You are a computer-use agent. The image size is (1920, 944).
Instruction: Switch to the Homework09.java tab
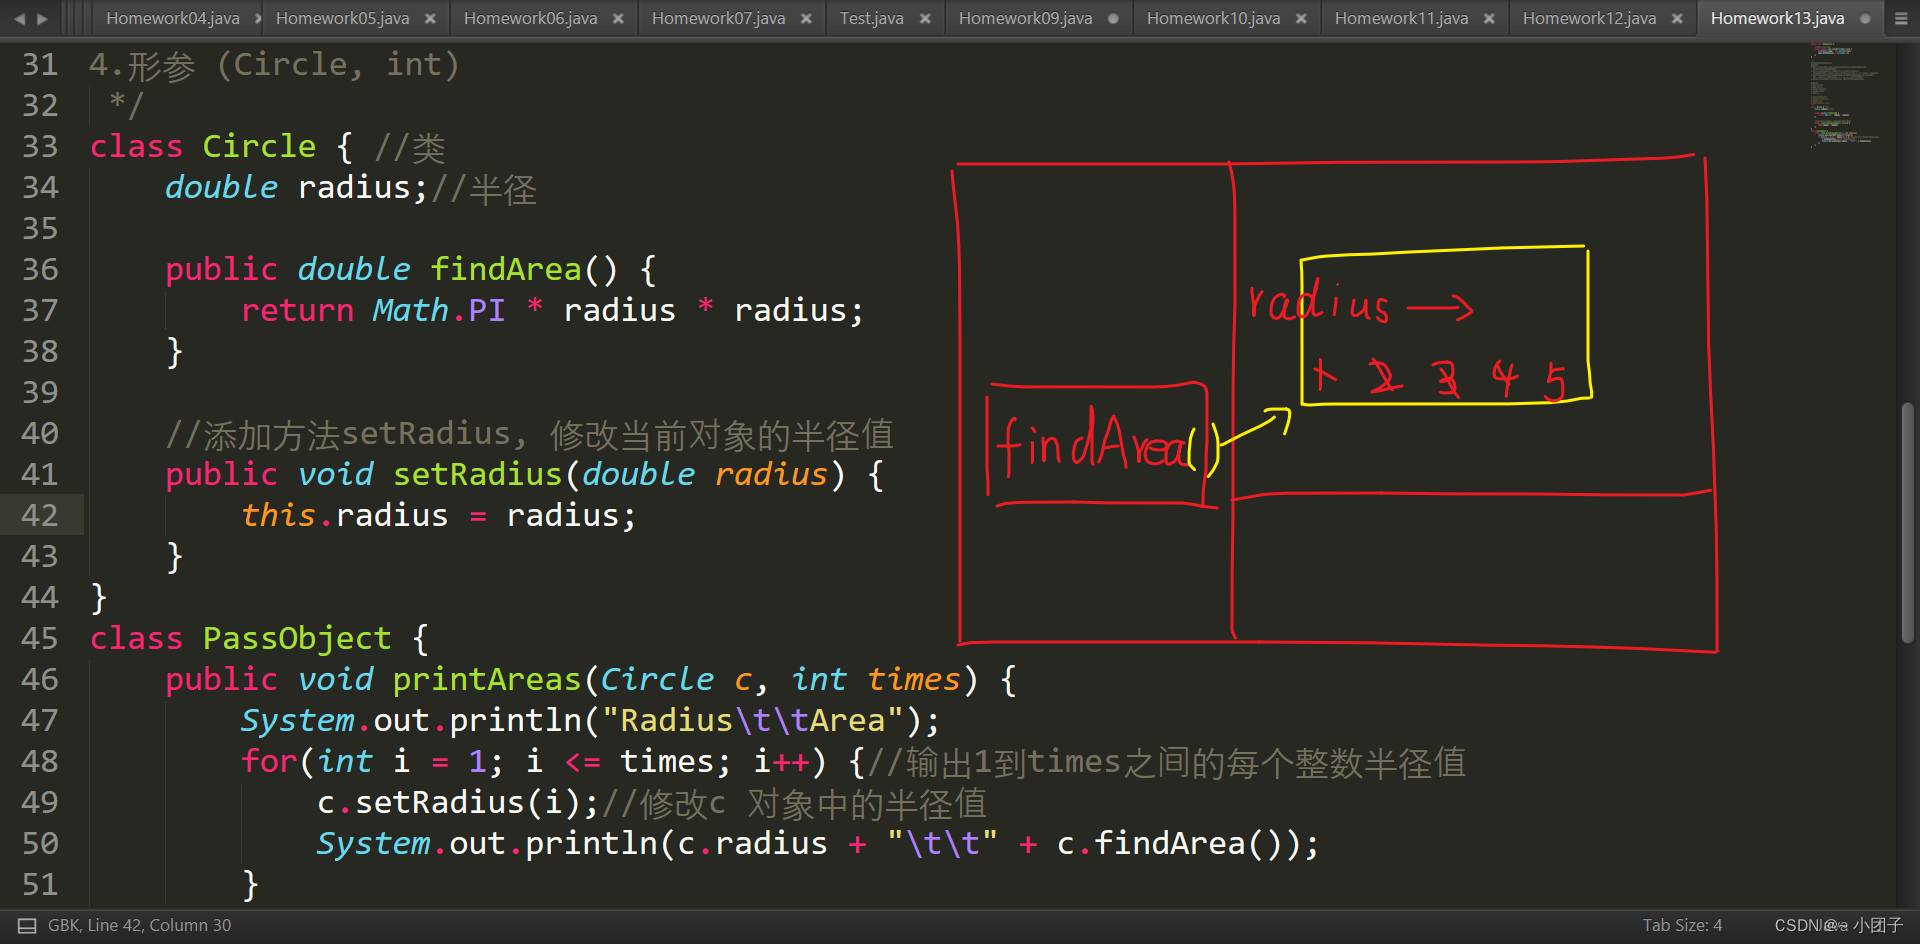(1025, 18)
